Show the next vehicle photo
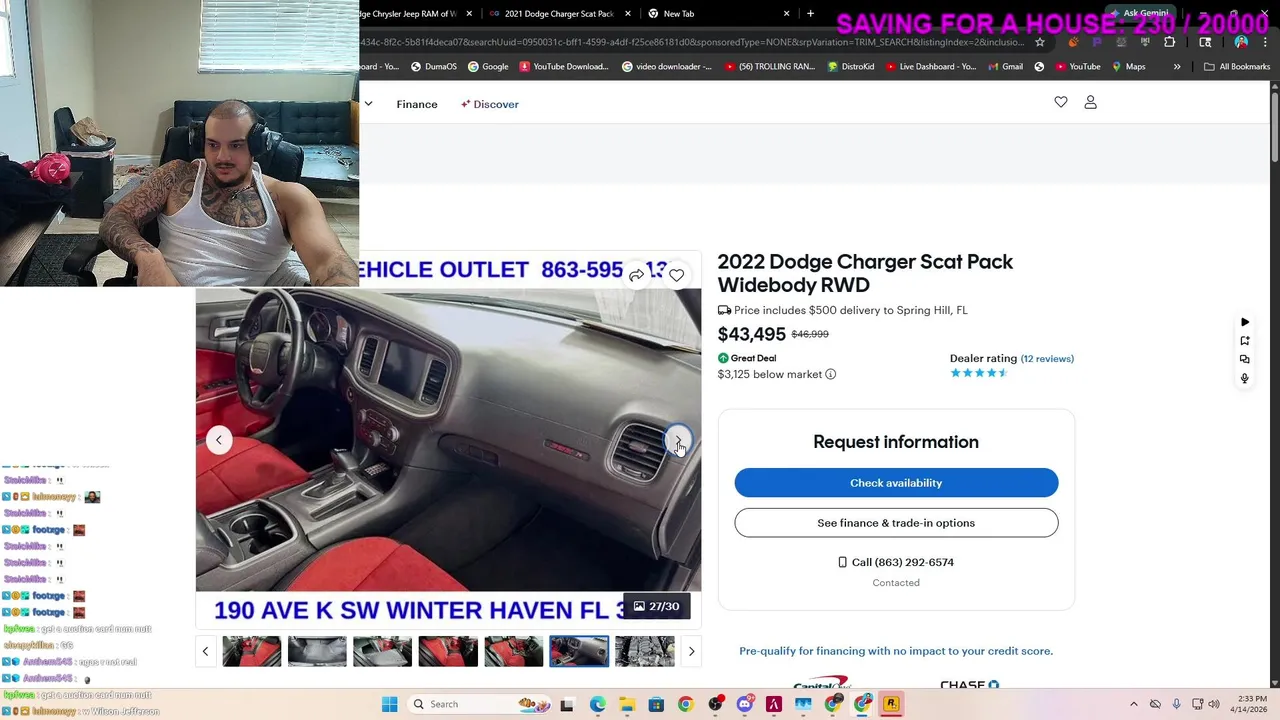Image resolution: width=1280 pixels, height=720 pixels. [x=678, y=440]
